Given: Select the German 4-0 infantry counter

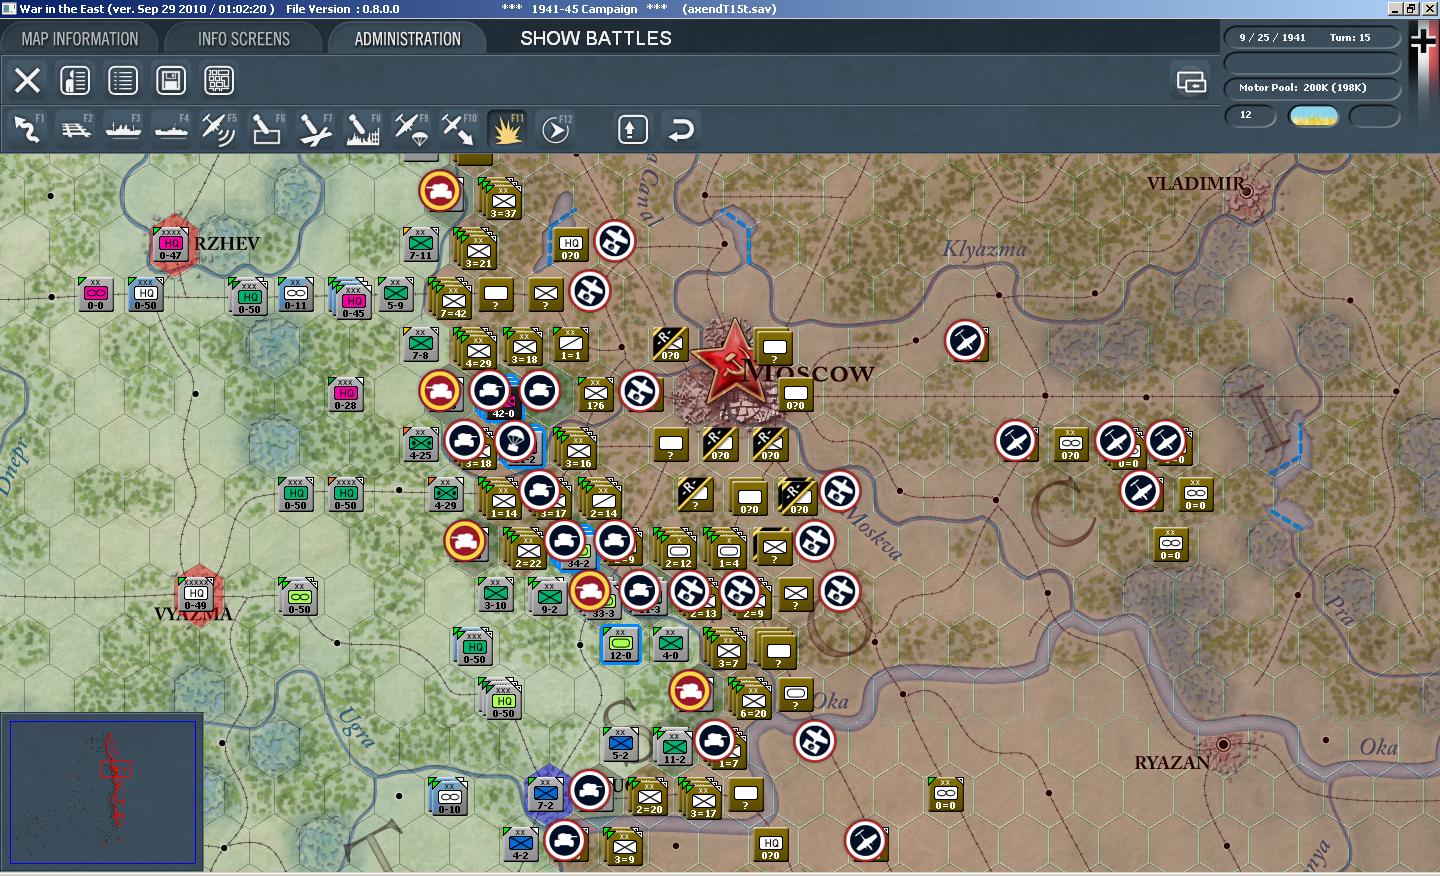Looking at the screenshot, I should (x=670, y=645).
